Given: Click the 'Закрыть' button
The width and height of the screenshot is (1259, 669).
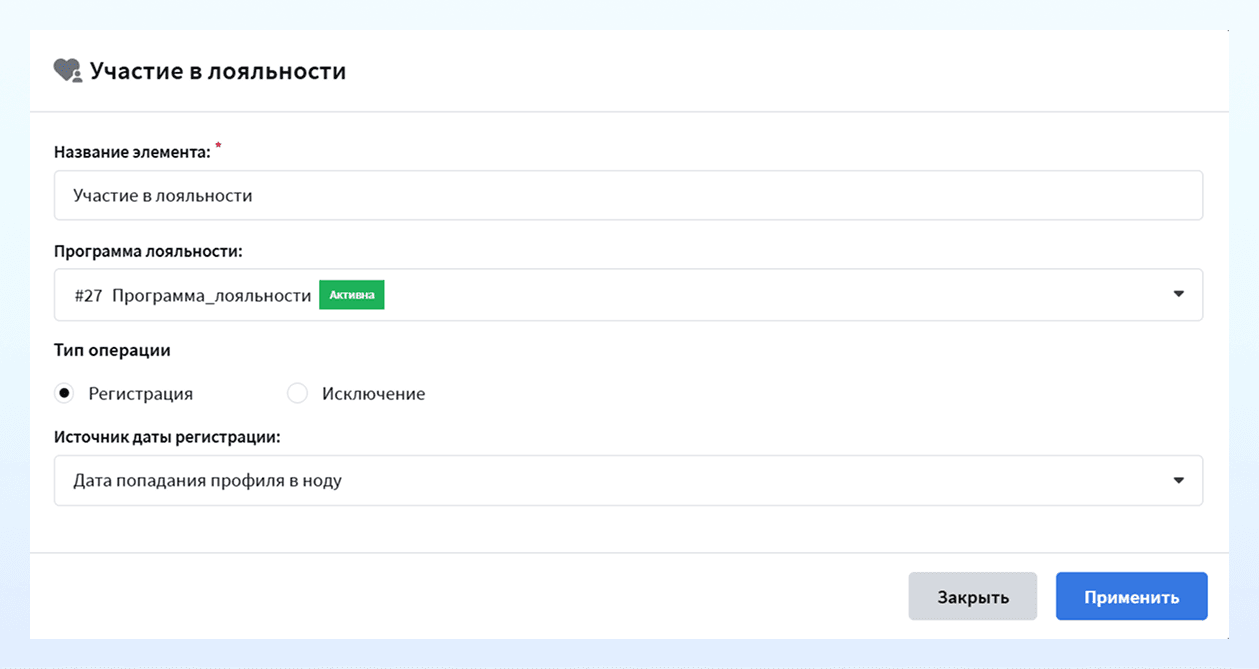Looking at the screenshot, I should pyautogui.click(x=973, y=597).
